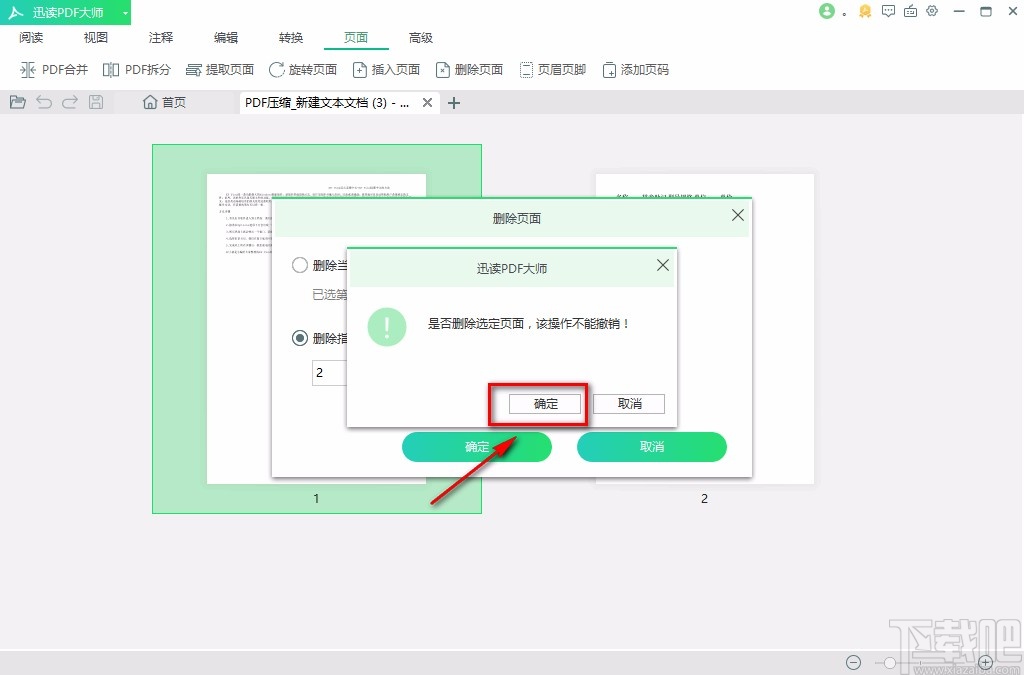Open the 插入页面 insert tool
This screenshot has height=675, width=1024.
(387, 69)
